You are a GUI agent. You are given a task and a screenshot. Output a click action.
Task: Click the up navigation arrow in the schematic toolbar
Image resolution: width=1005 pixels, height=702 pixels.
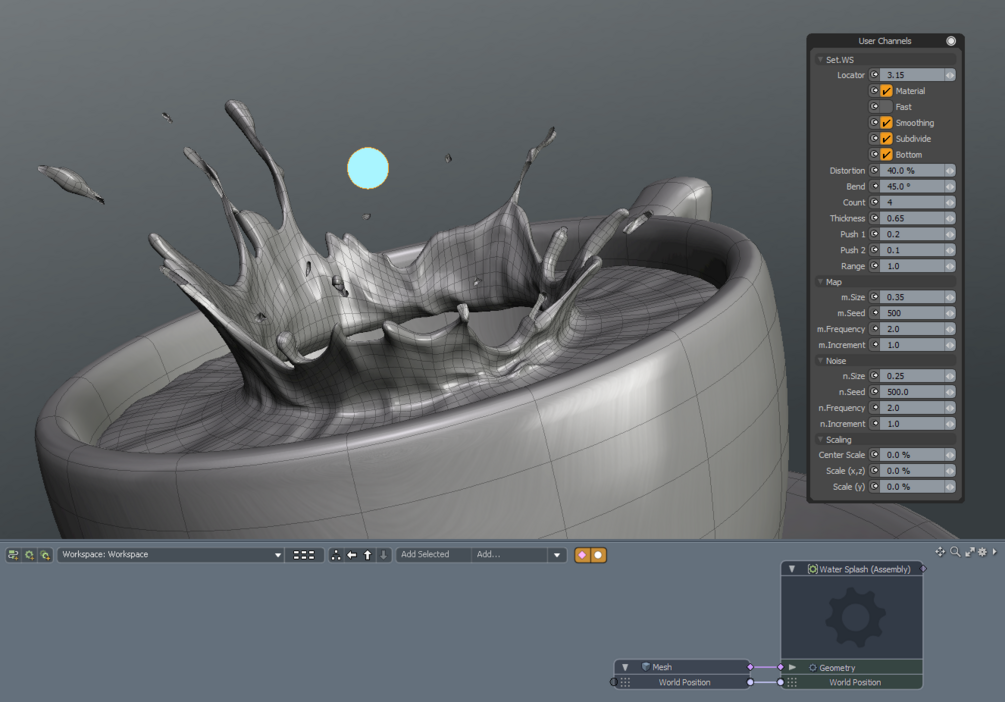click(368, 554)
